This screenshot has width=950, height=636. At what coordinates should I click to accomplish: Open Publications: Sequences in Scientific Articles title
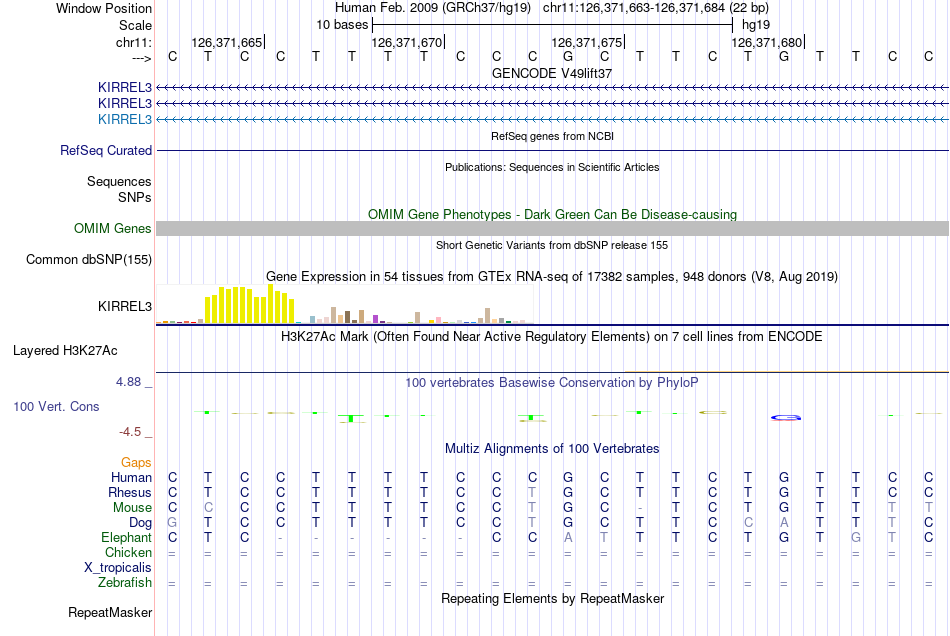(552, 167)
